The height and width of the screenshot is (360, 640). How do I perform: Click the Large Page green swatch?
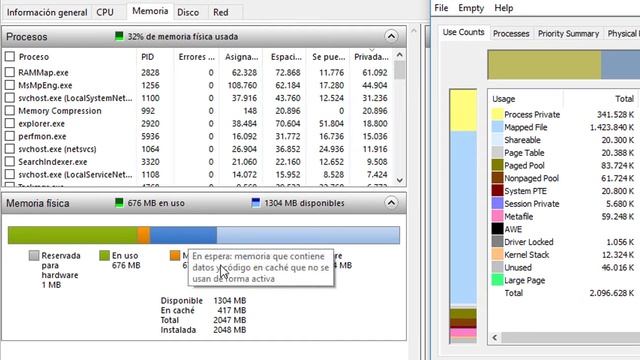[497, 280]
